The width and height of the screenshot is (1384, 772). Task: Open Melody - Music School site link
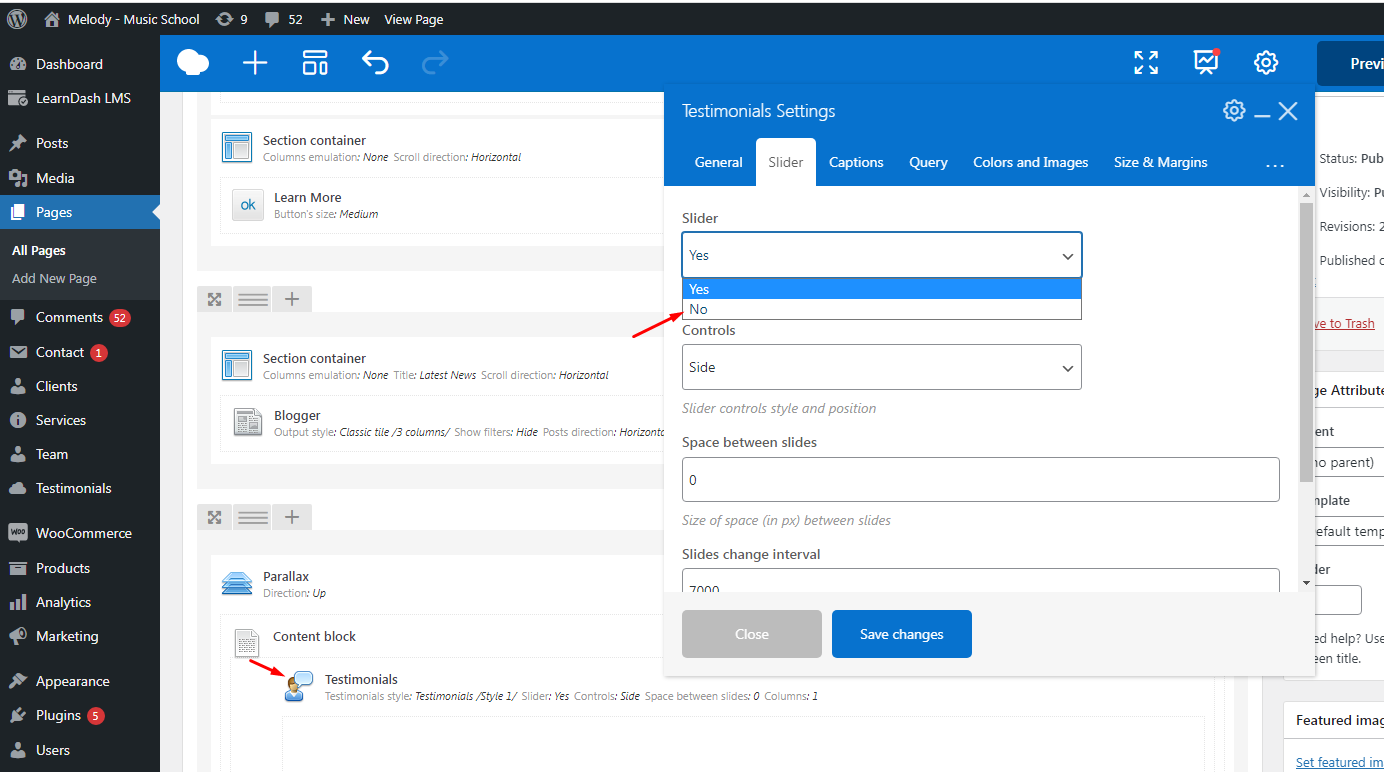pos(122,19)
